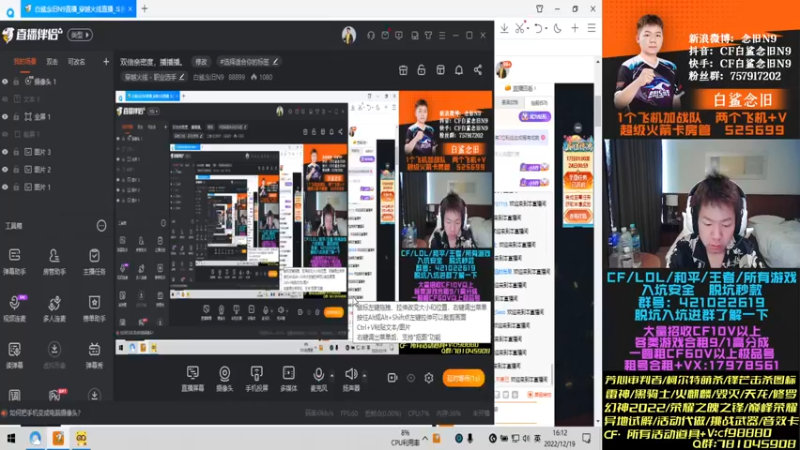This screenshot has height=450, width=800.
Task: Click the share icon above the preview
Action: 478,70
